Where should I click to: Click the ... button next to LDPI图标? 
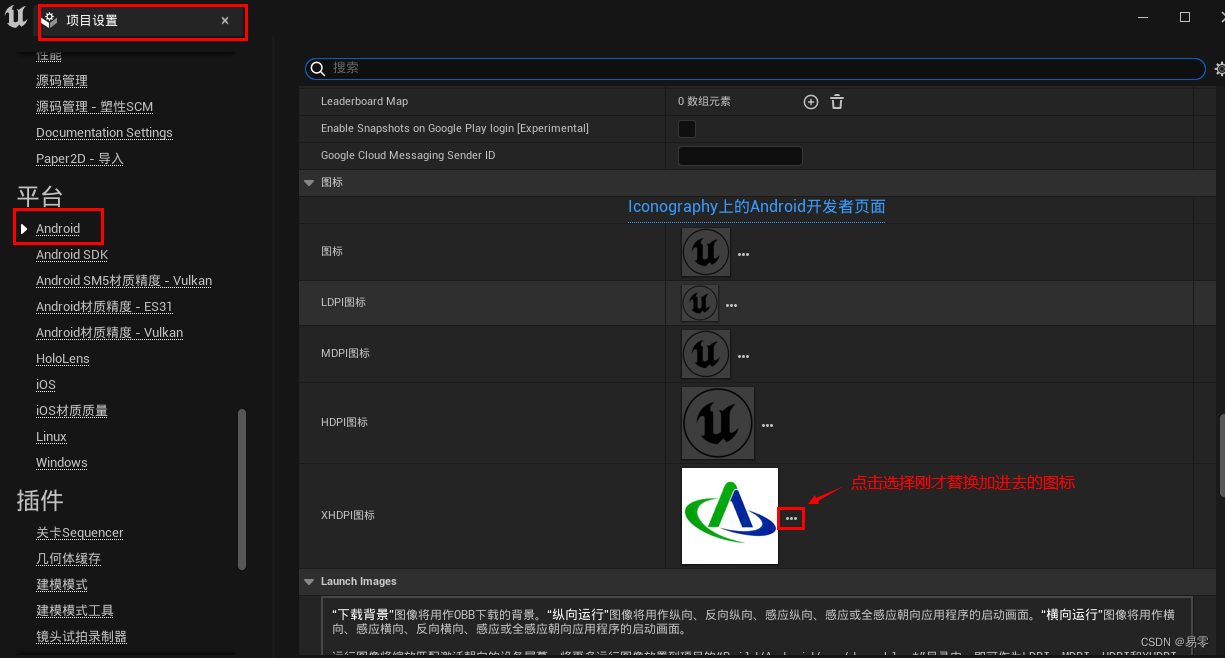[731, 304]
